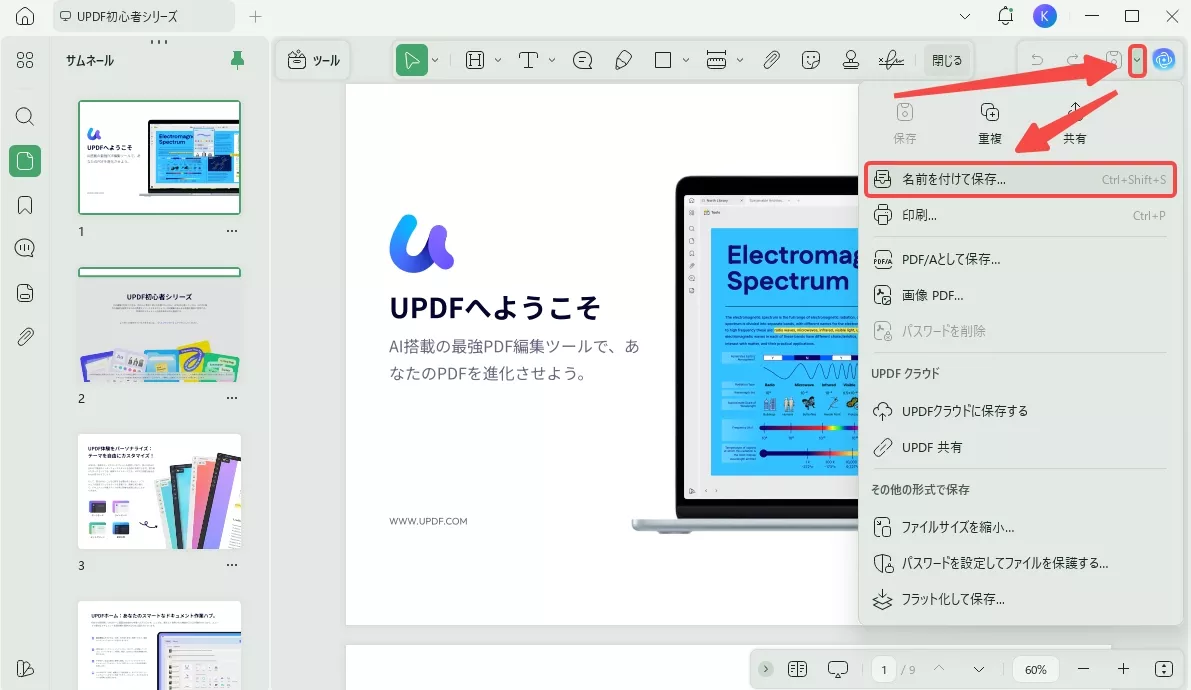Image resolution: width=1191 pixels, height=690 pixels.
Task: Select page 3 thumbnail
Action: pyautogui.click(x=160, y=492)
